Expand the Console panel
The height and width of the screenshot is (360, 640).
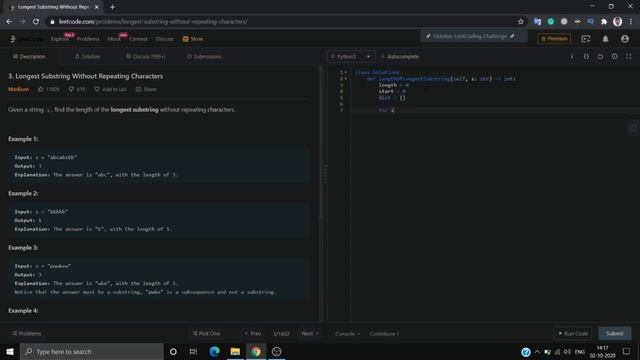[347, 334]
